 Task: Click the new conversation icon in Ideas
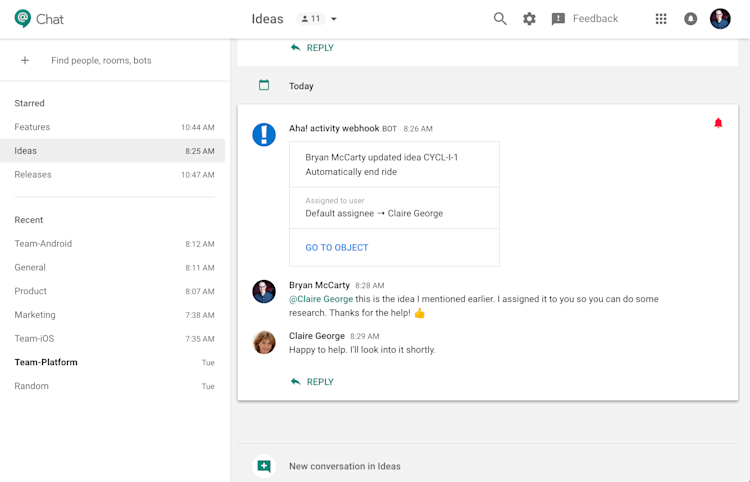[264, 466]
